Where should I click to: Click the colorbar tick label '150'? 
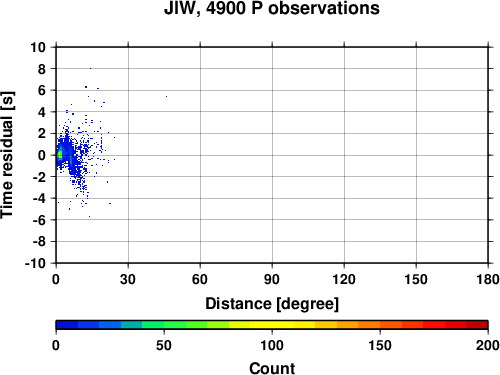[x=380, y=345]
